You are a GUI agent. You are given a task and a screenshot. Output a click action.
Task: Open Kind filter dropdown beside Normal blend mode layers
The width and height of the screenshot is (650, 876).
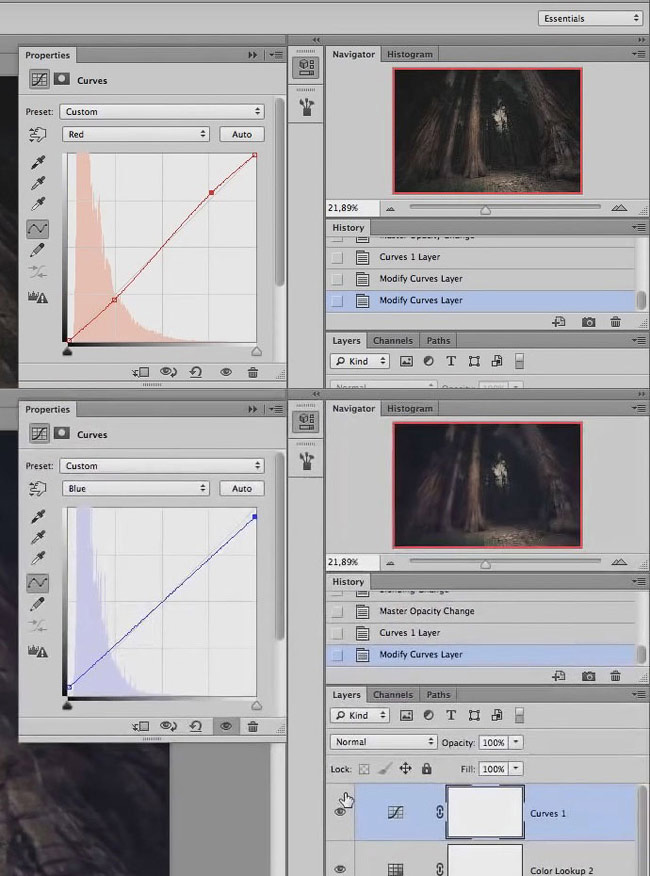pos(359,715)
